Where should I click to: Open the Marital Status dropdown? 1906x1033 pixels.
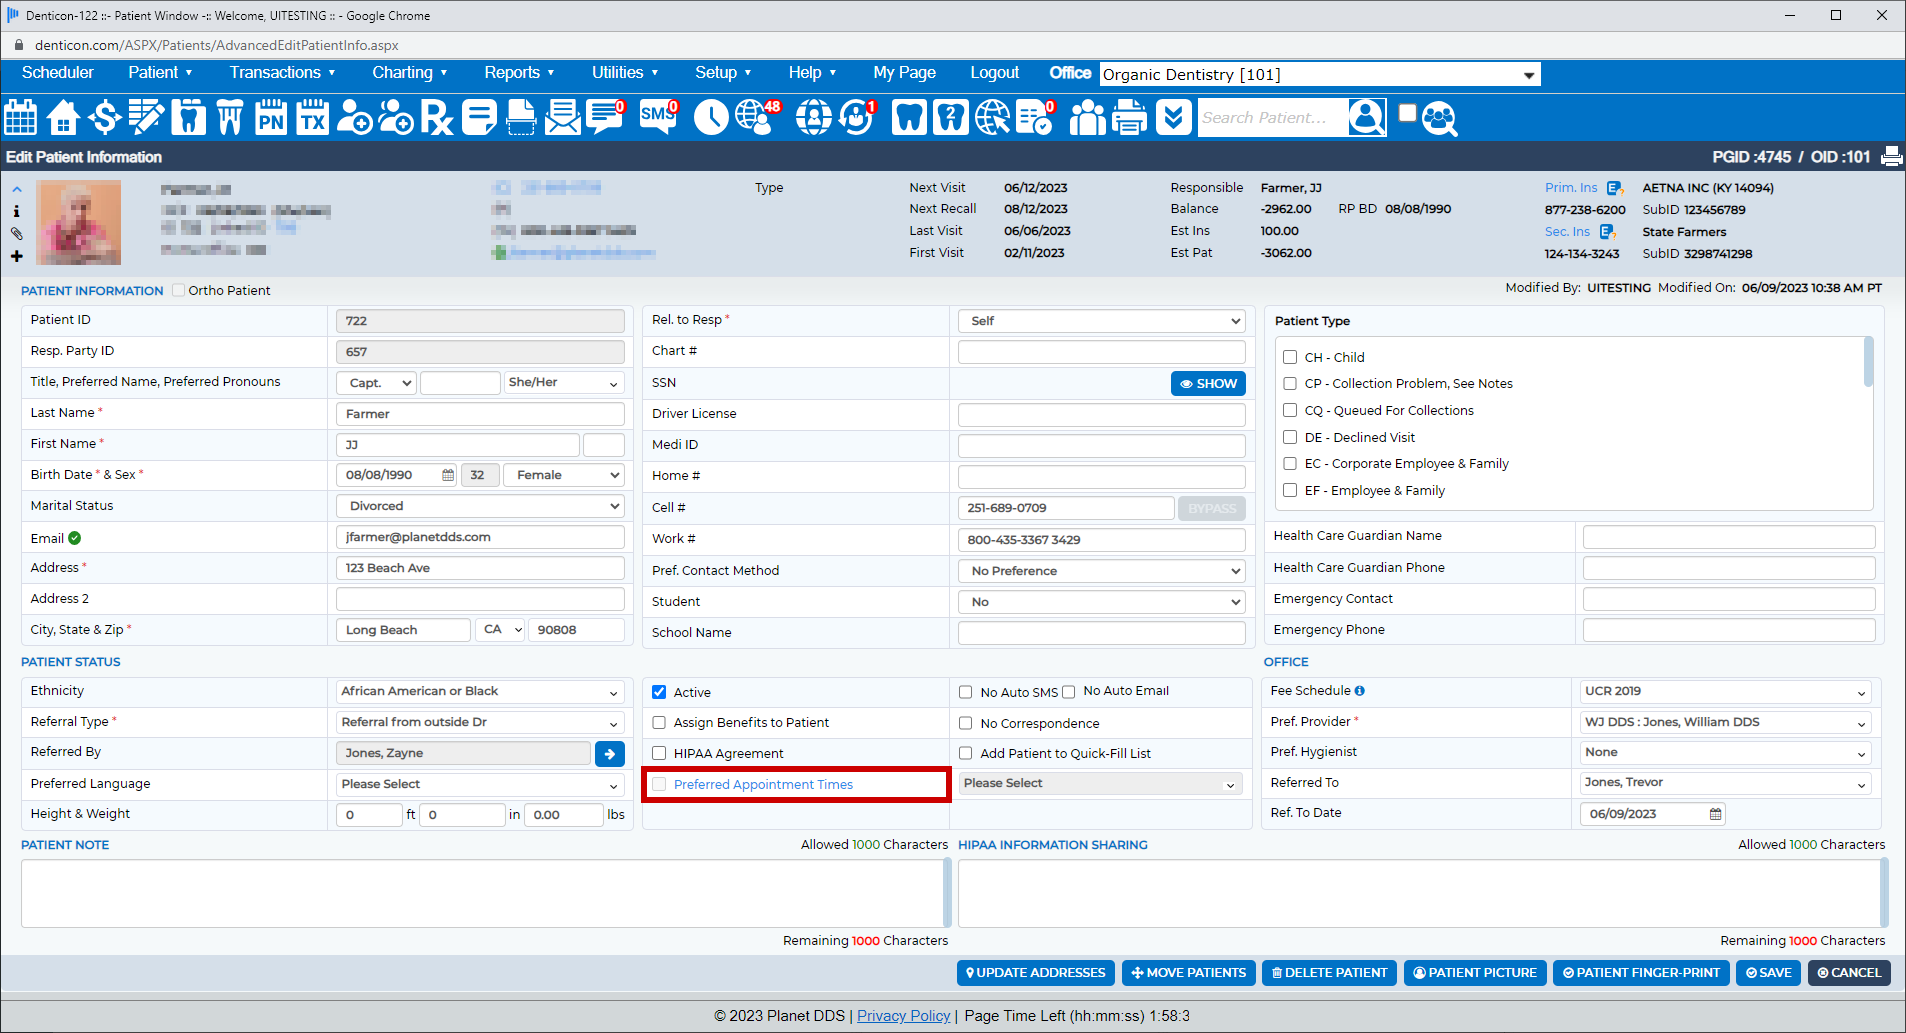coord(481,506)
